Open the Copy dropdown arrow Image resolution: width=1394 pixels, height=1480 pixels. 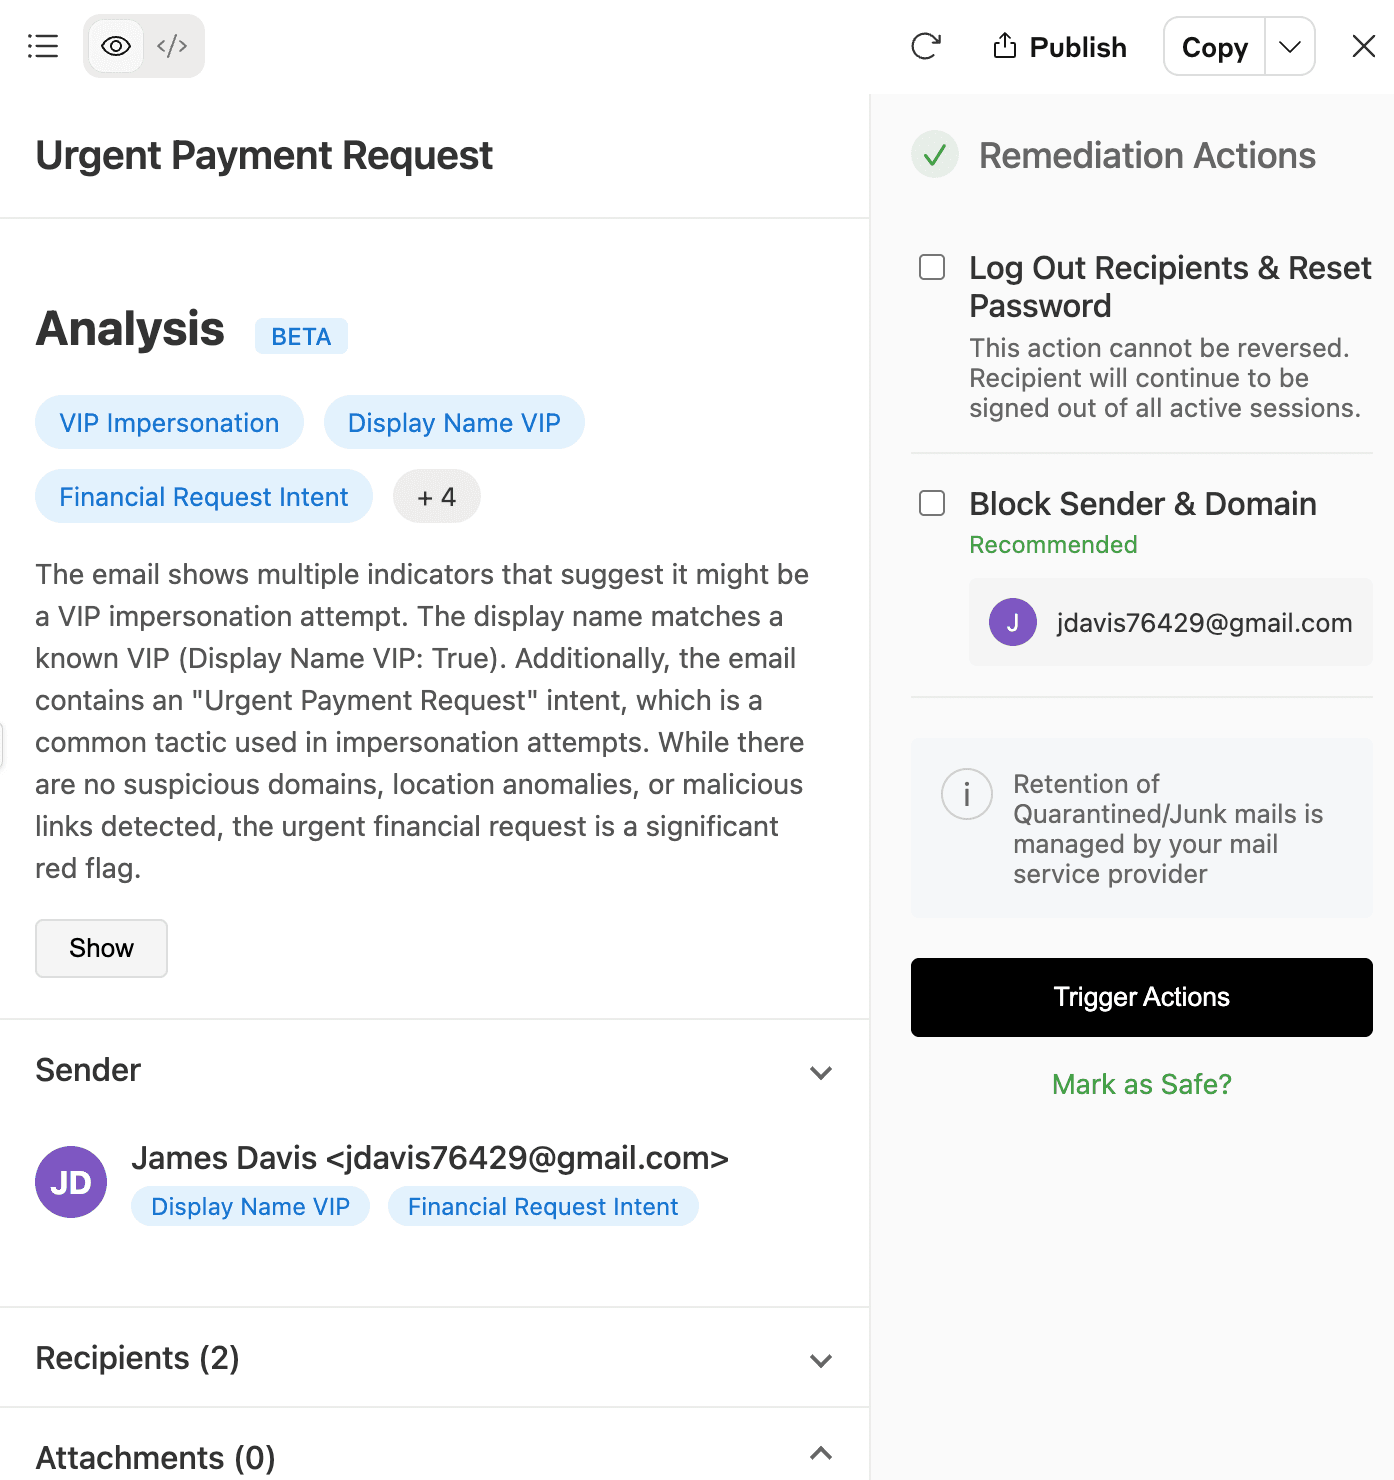(1290, 46)
